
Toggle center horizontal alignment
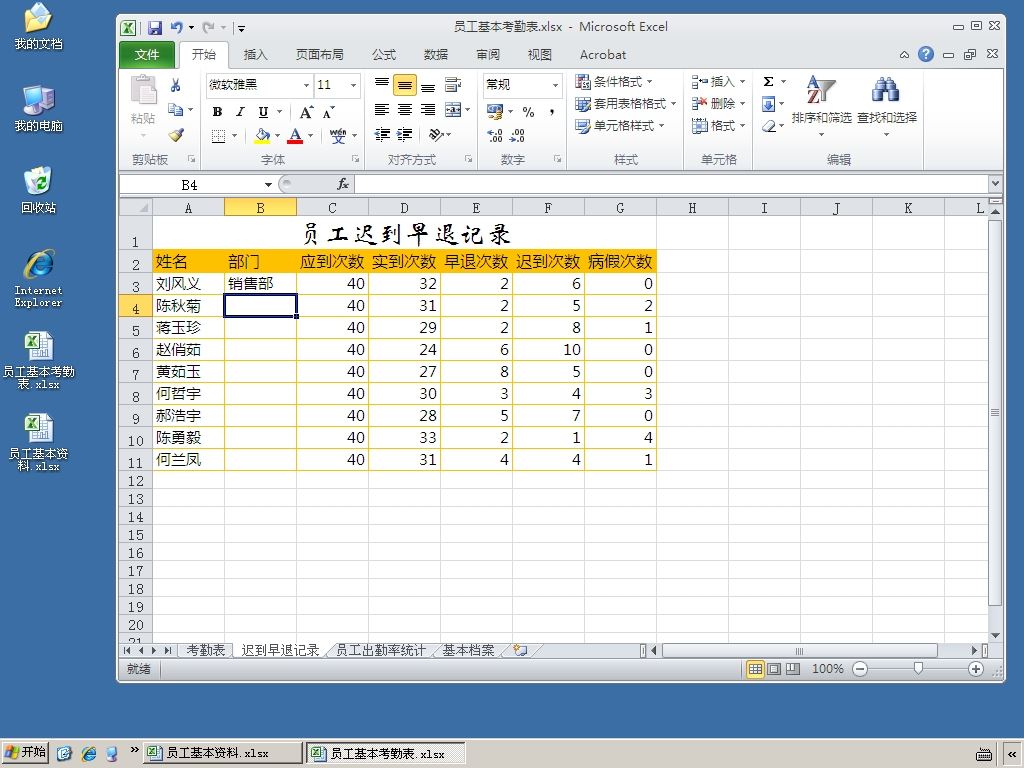pos(405,110)
